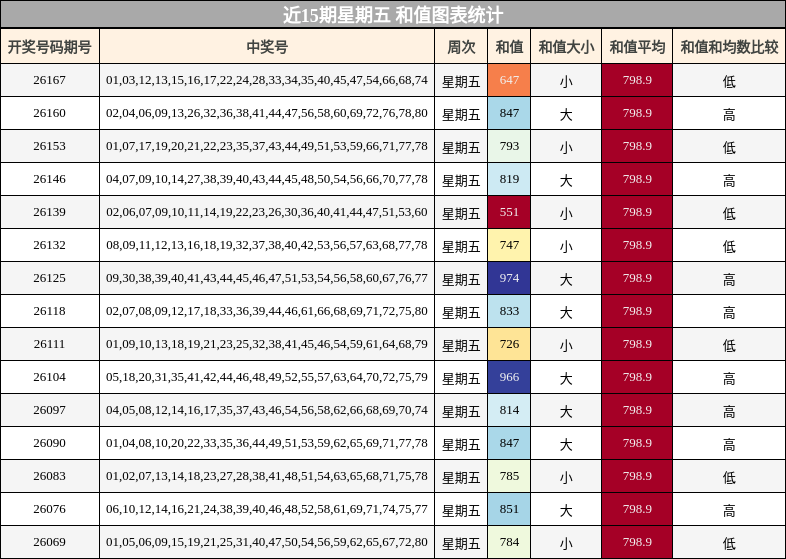
Task: Click the 大 size cell in row 26125
Action: 566,279
